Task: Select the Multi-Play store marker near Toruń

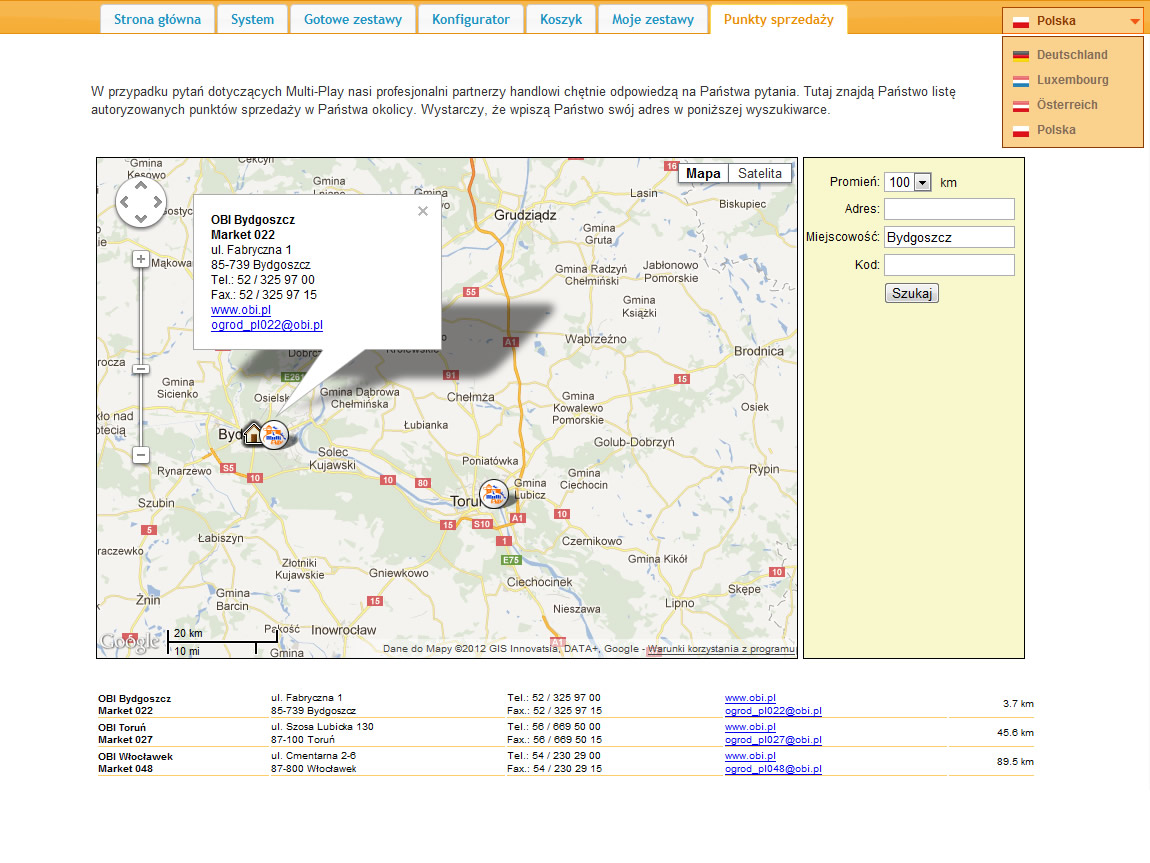Action: click(494, 493)
